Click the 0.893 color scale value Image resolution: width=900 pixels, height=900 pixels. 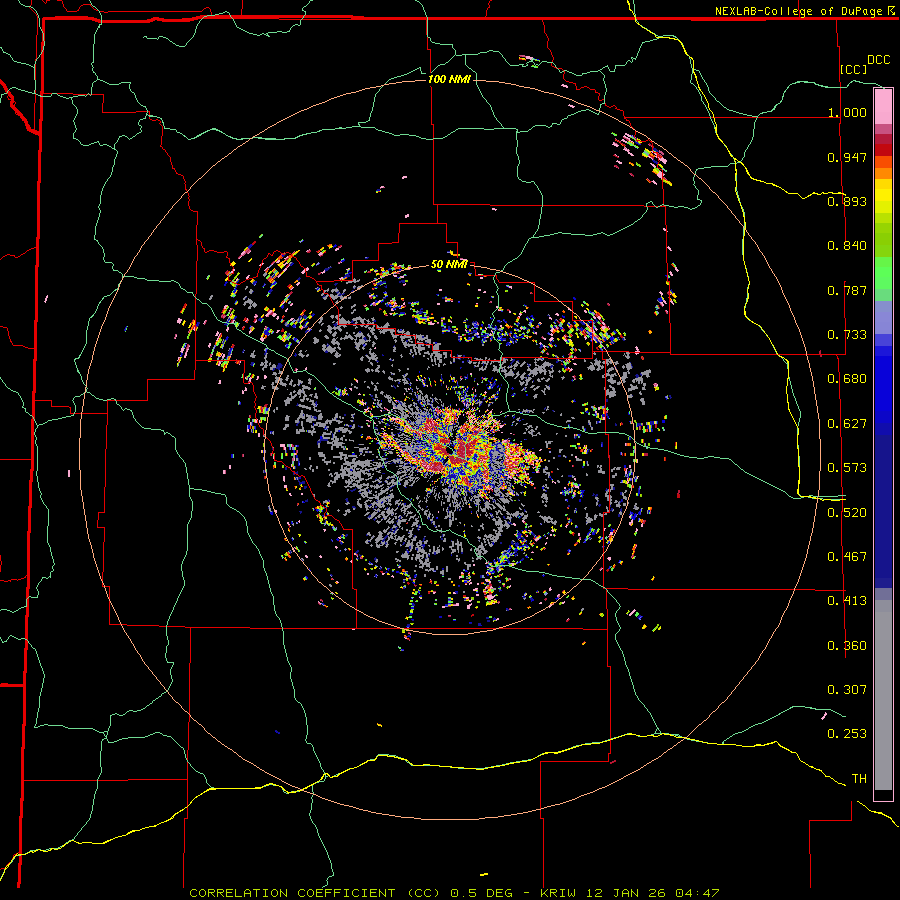pos(847,201)
